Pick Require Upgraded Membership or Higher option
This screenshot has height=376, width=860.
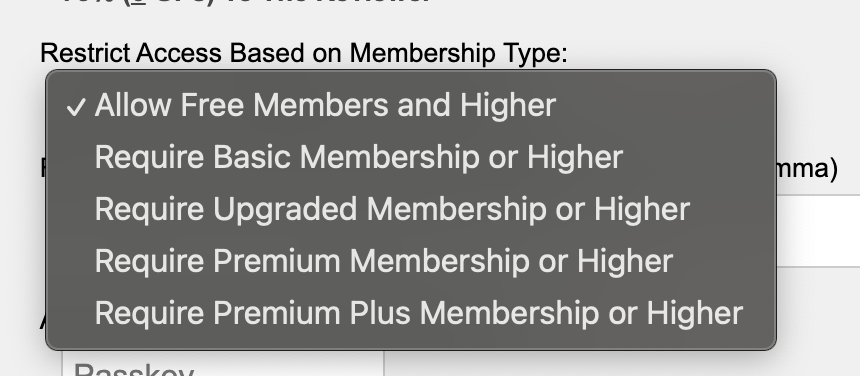tap(411, 209)
